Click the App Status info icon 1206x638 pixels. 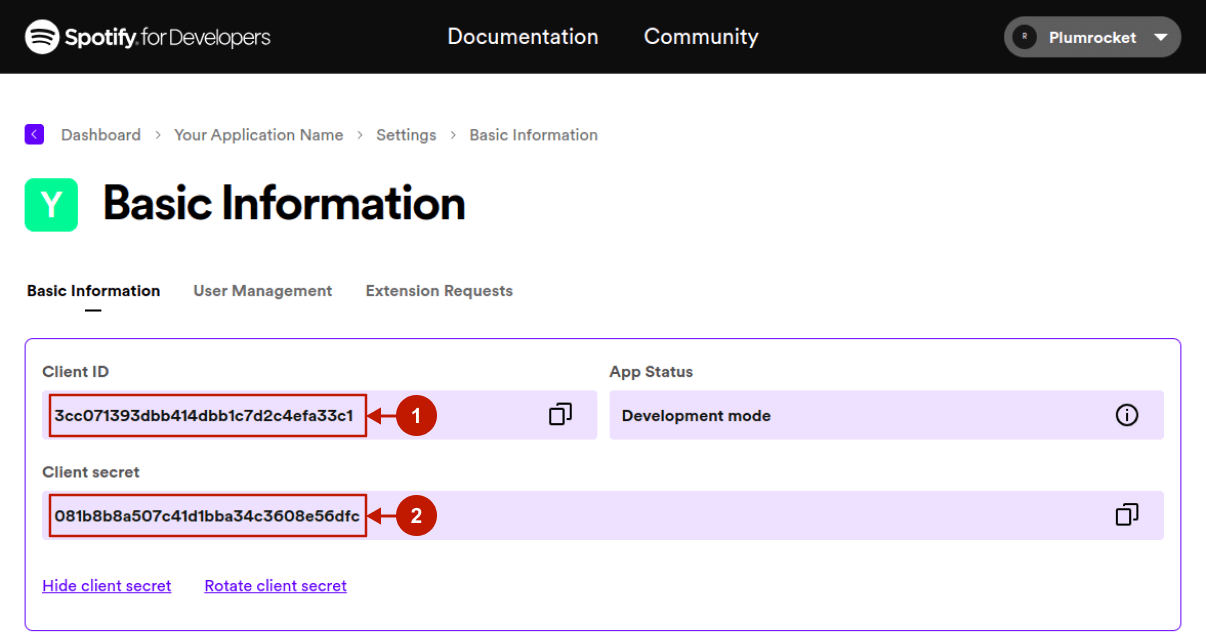[x=1127, y=415]
